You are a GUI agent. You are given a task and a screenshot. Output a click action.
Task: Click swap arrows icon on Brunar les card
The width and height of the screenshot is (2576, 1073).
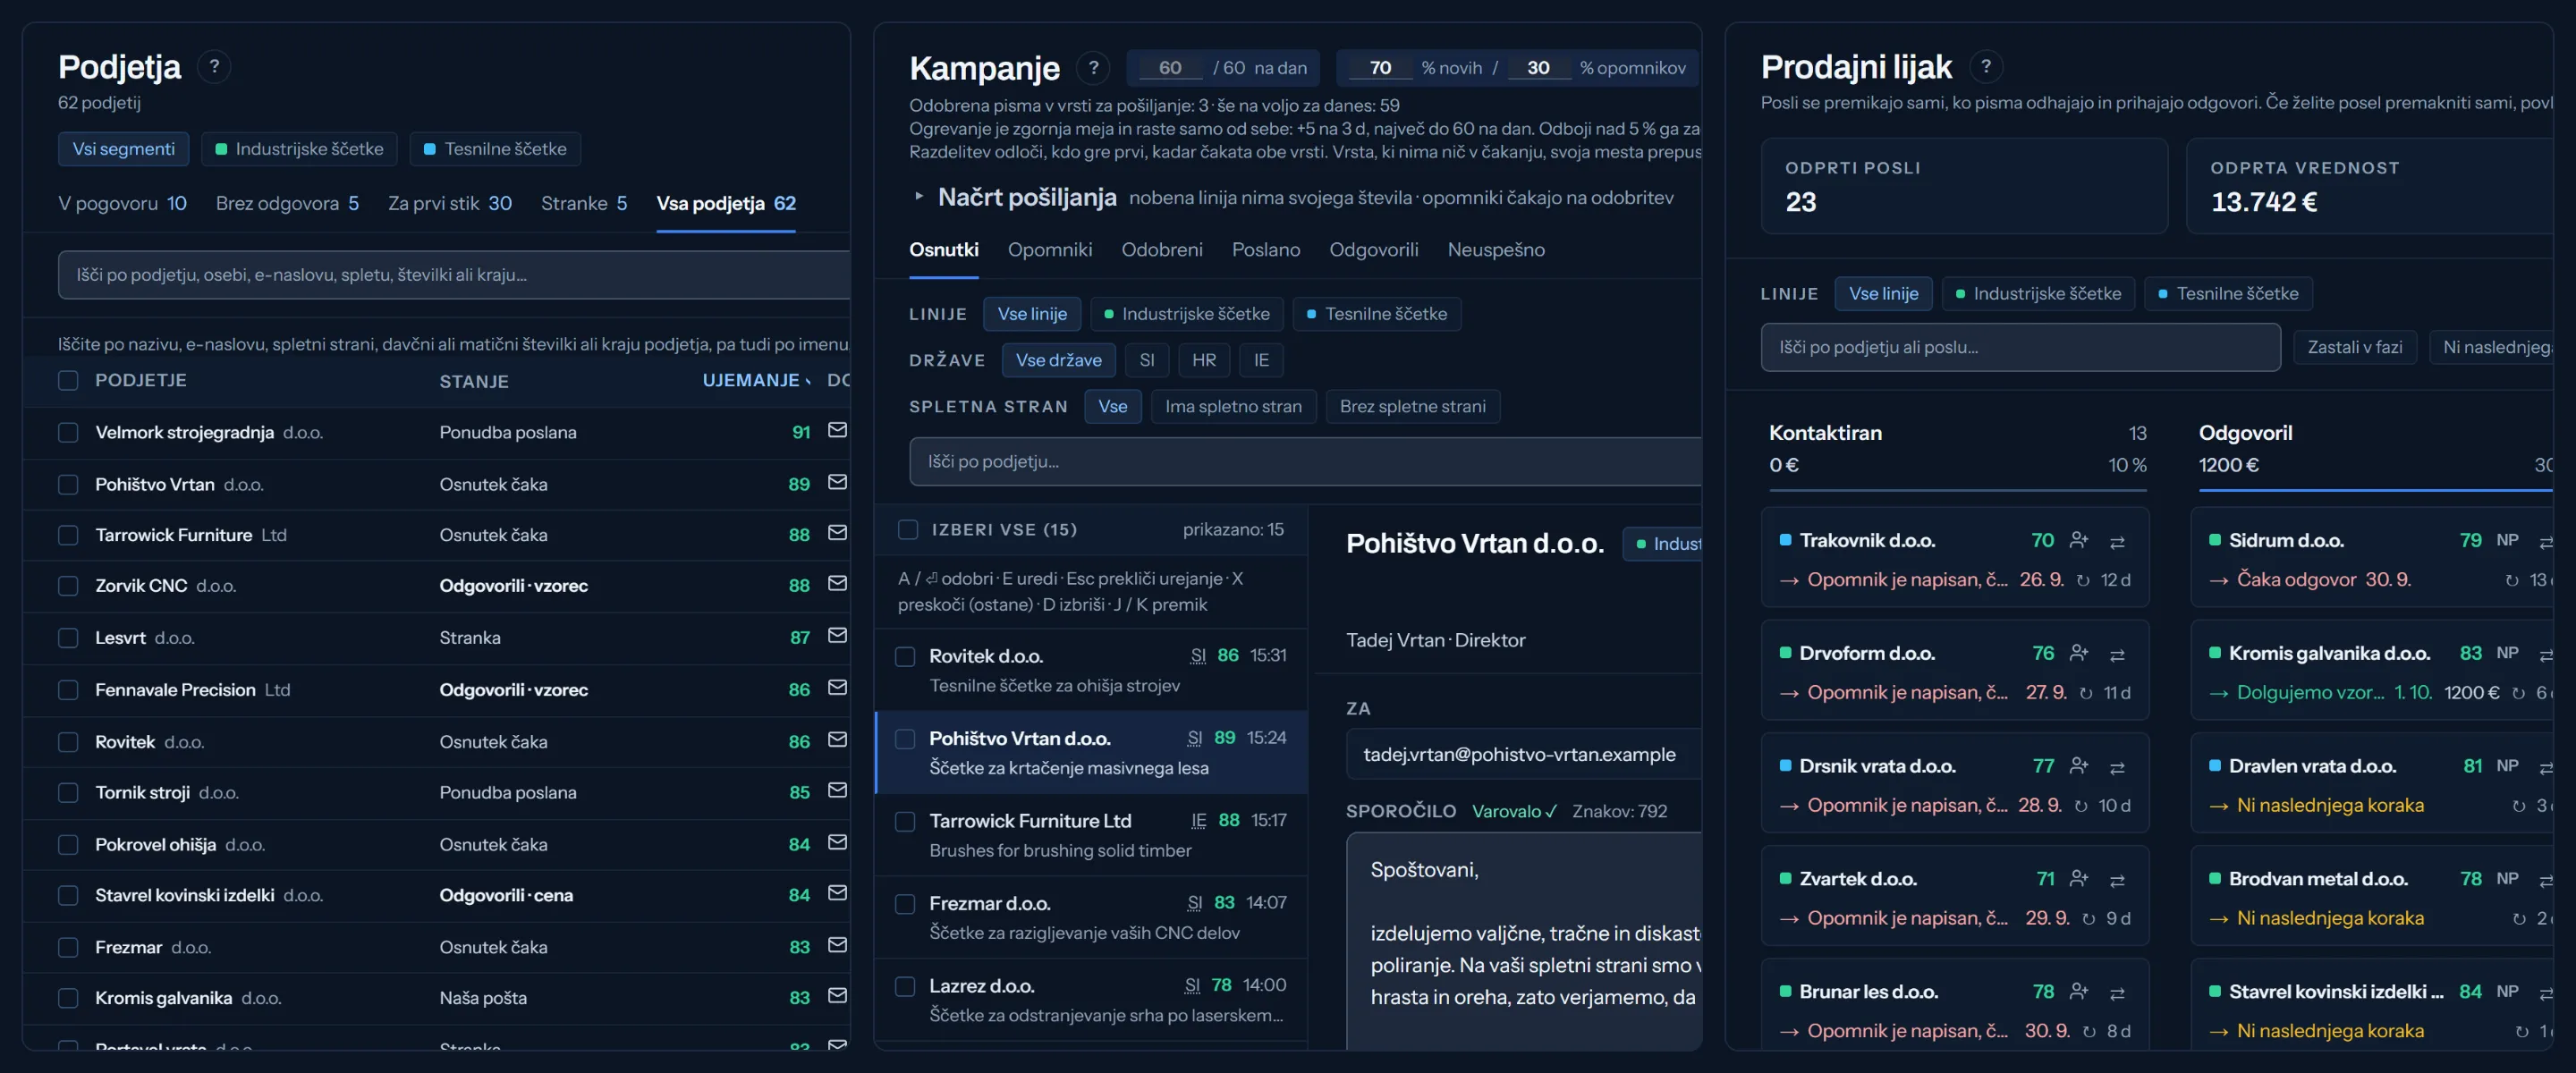(x=2117, y=993)
